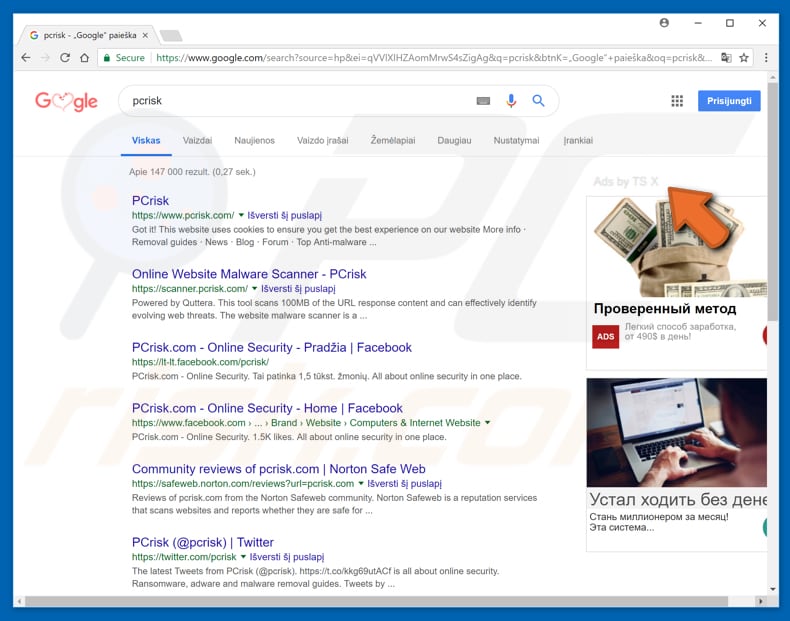Start voice search with the microphone icon
This screenshot has height=621, width=790.
(511, 101)
